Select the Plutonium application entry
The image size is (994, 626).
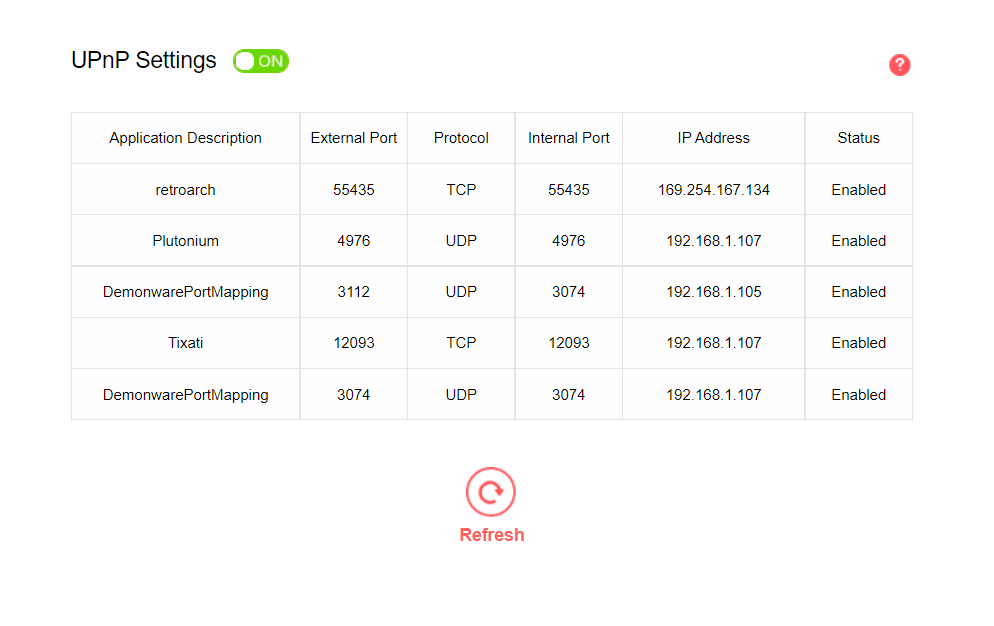coord(185,241)
